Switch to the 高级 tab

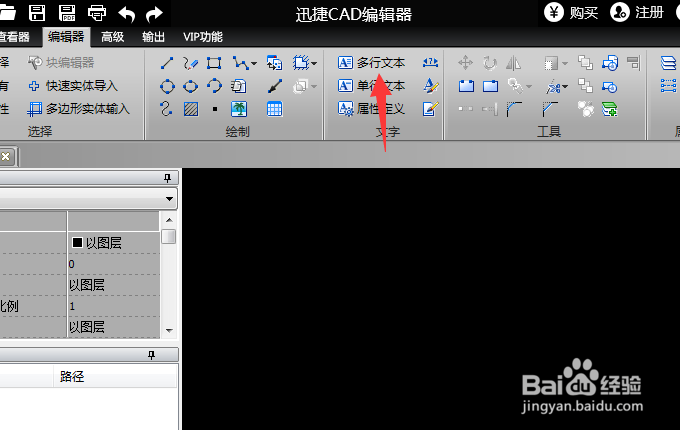pos(112,37)
